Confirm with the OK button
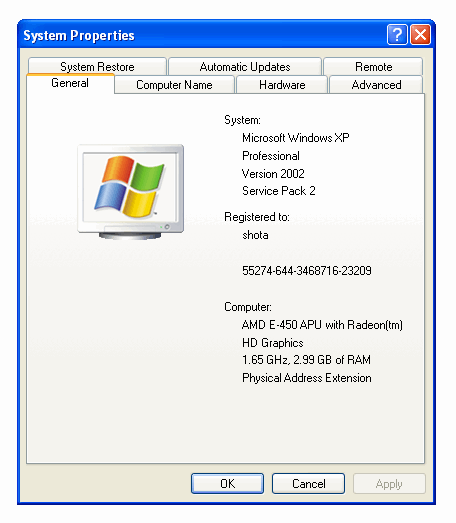This screenshot has width=456, height=523. 227,483
